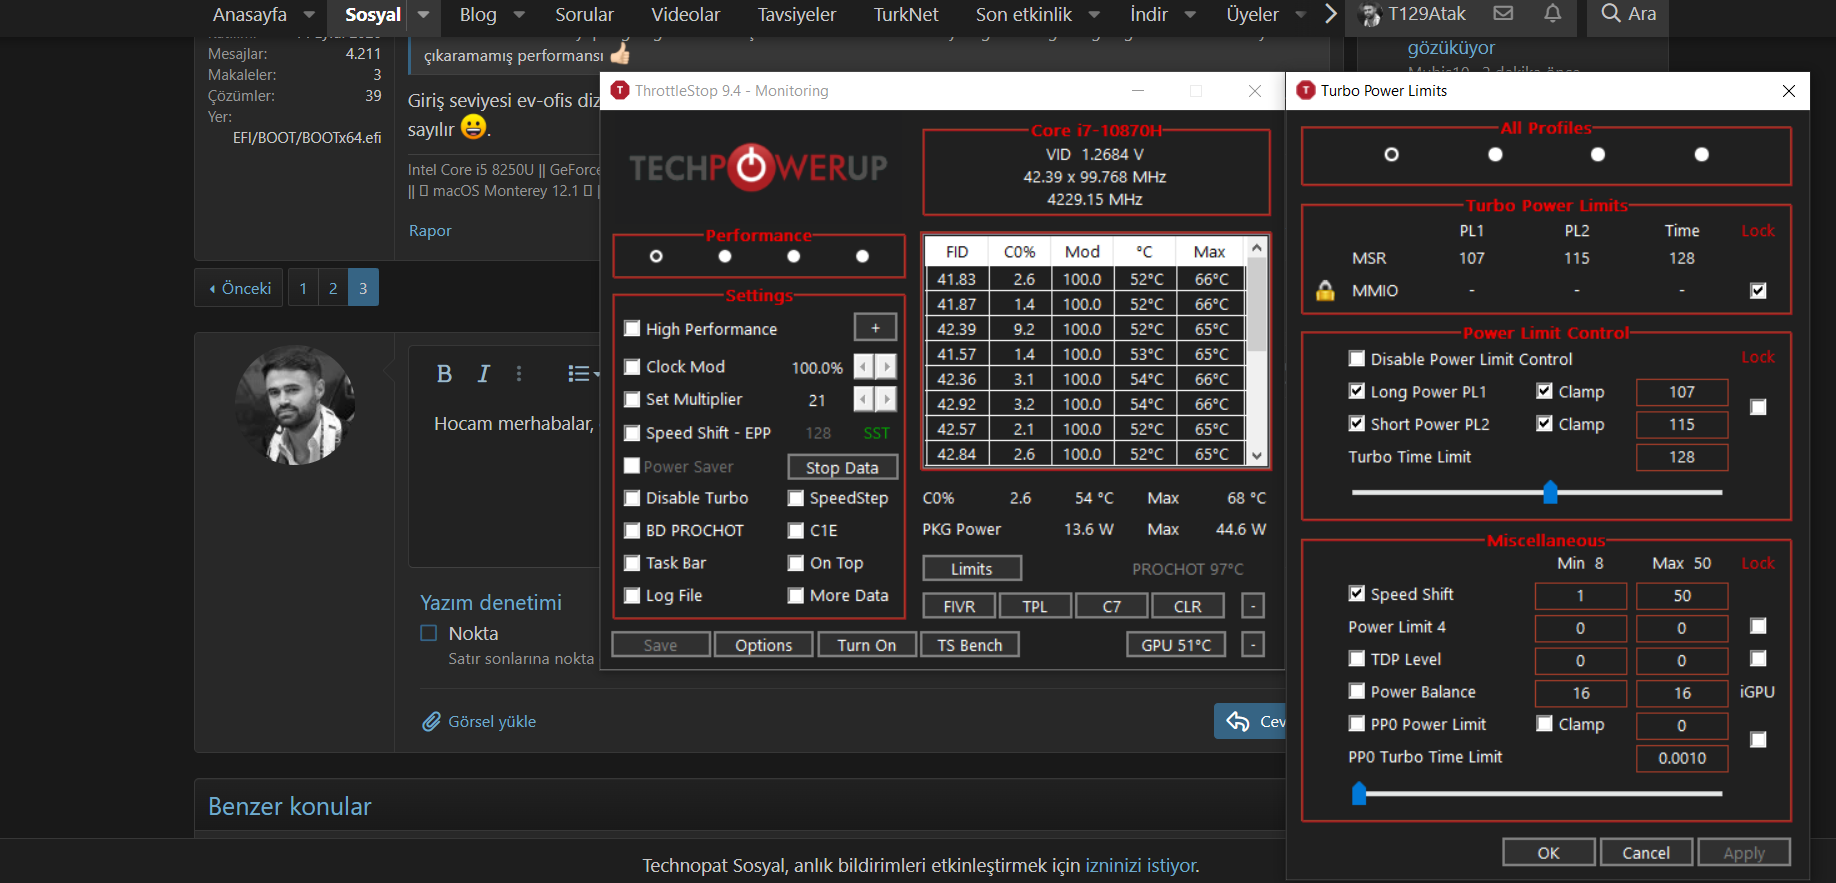1836x883 pixels.
Task: Click the Ara search button
Action: (1628, 14)
